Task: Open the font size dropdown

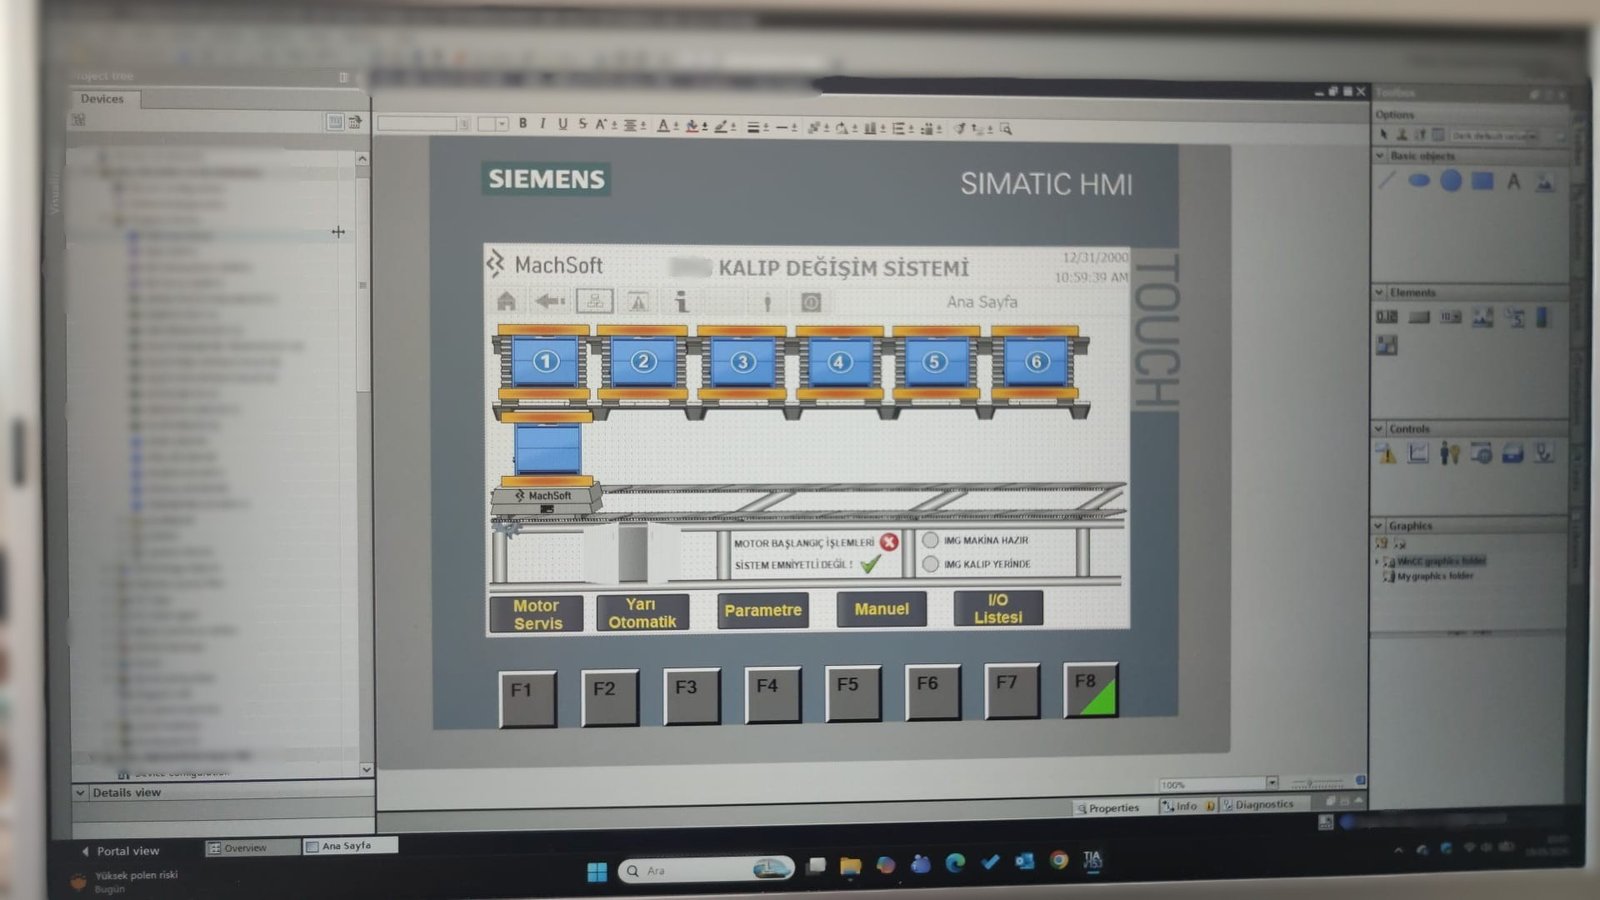Action: coord(502,124)
